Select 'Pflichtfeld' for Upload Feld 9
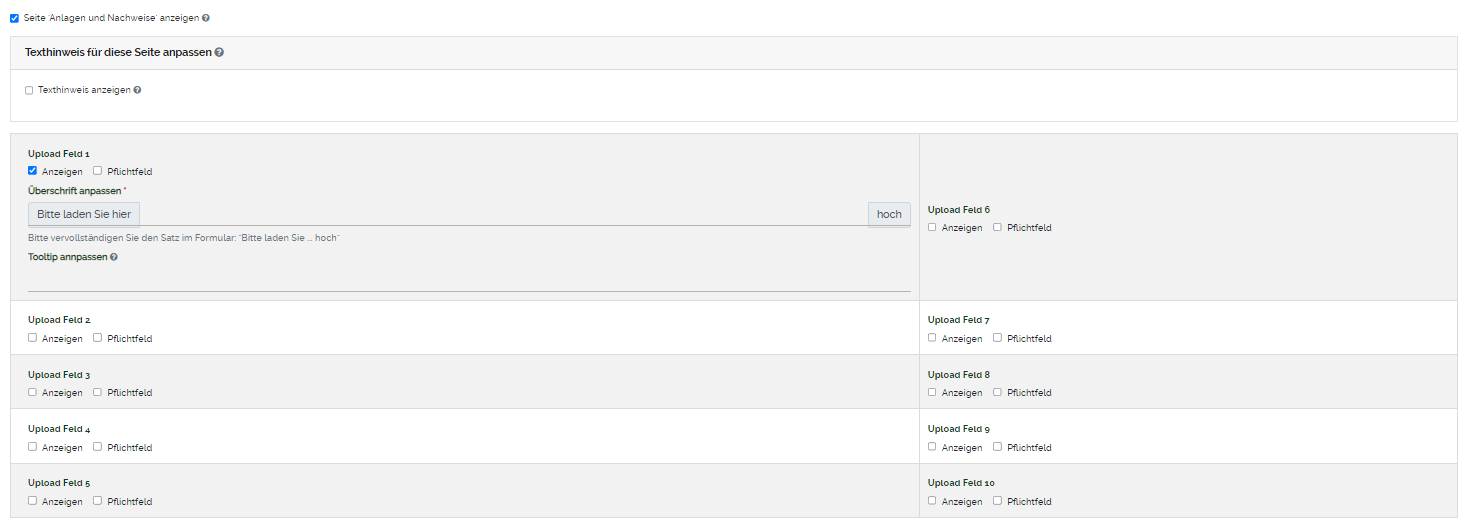 997,447
